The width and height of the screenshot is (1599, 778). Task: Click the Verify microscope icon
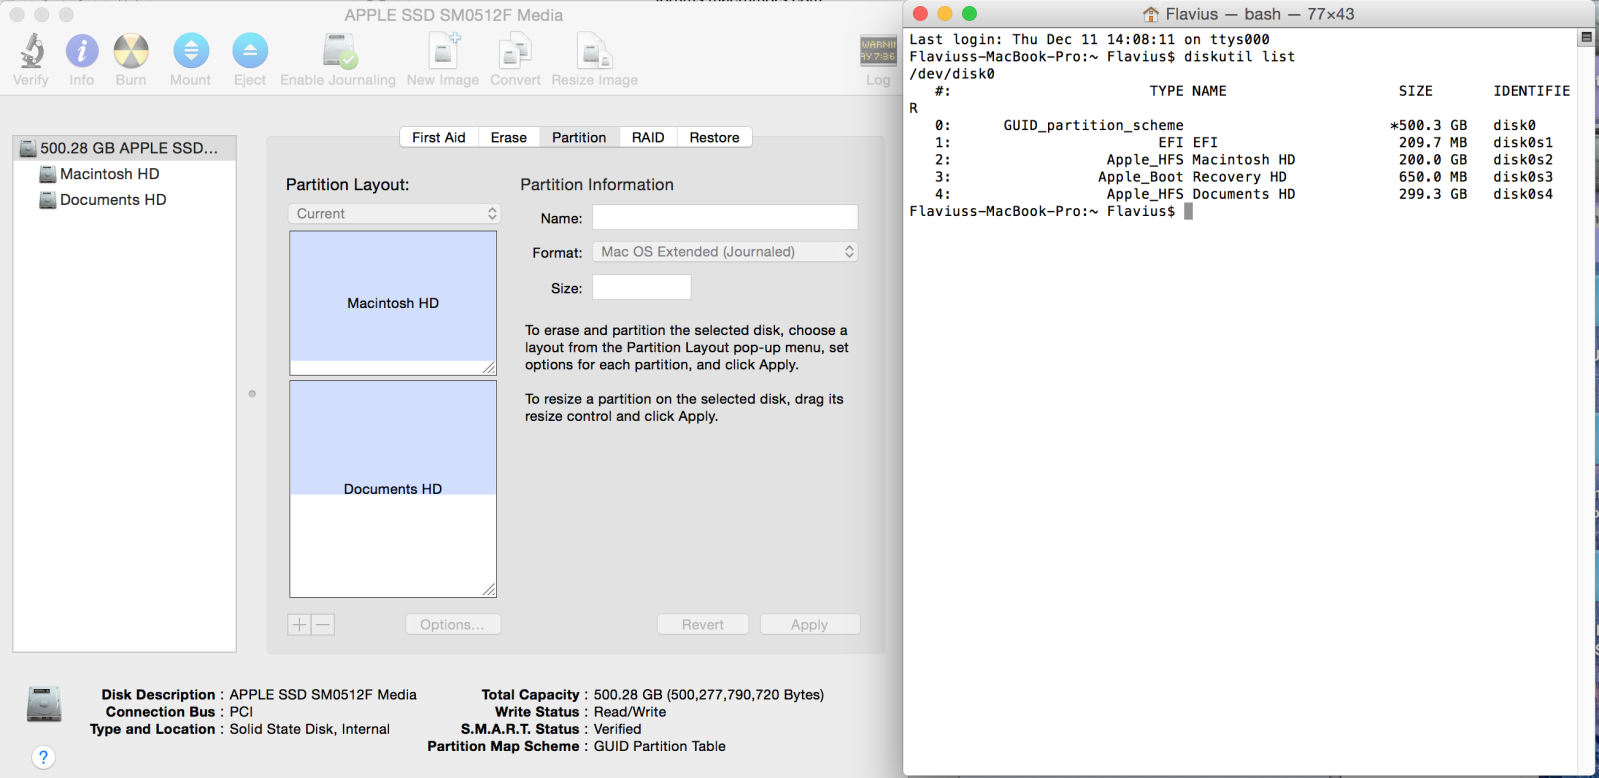(31, 51)
